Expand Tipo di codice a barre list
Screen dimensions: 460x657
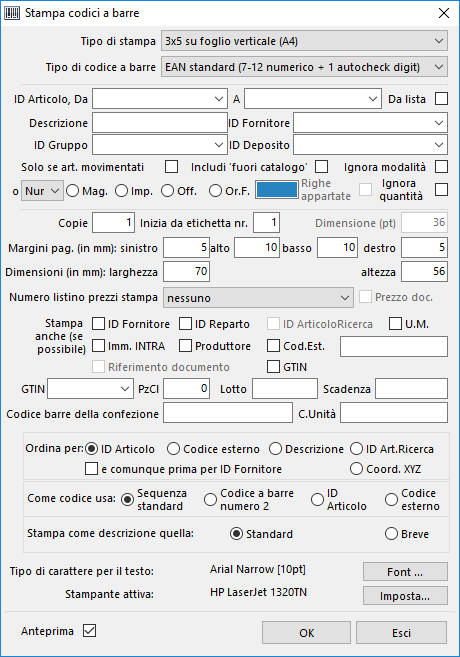tap(304, 67)
